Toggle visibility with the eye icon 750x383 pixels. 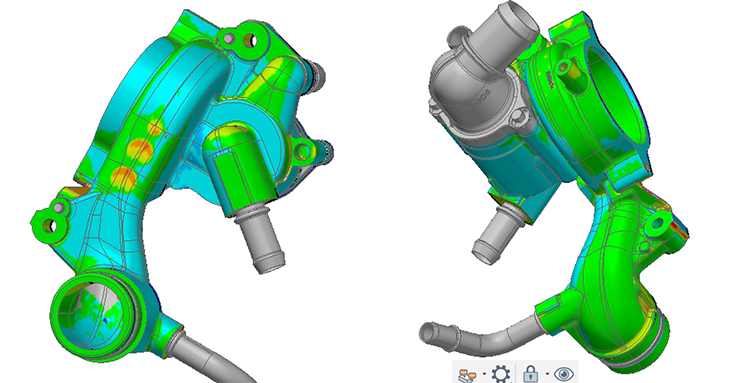(564, 374)
